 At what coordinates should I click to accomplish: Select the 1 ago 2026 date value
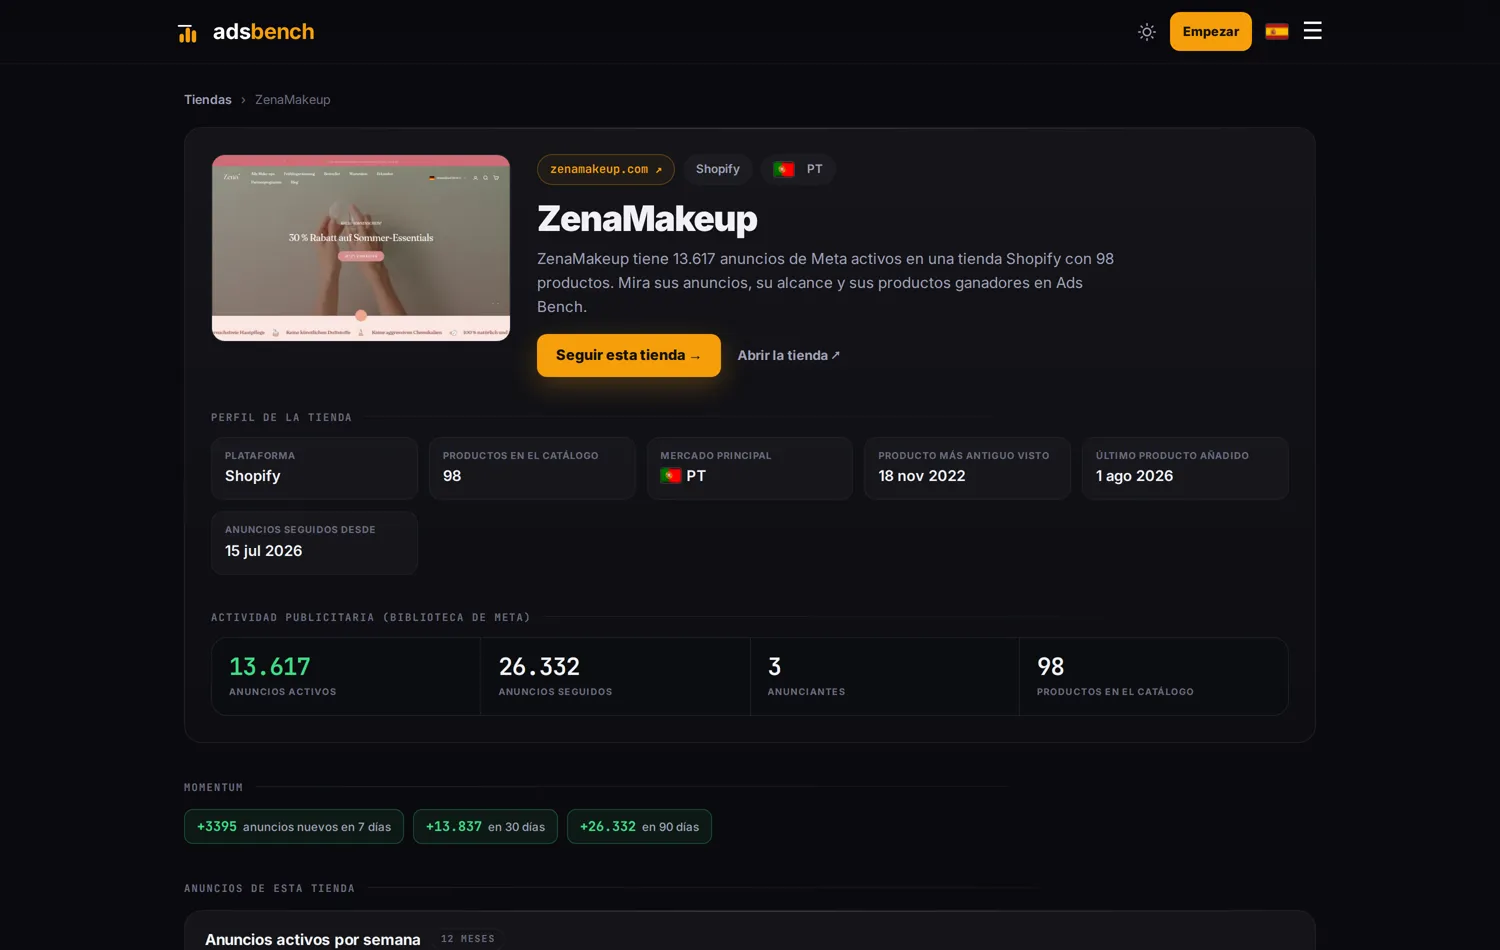pos(1134,476)
